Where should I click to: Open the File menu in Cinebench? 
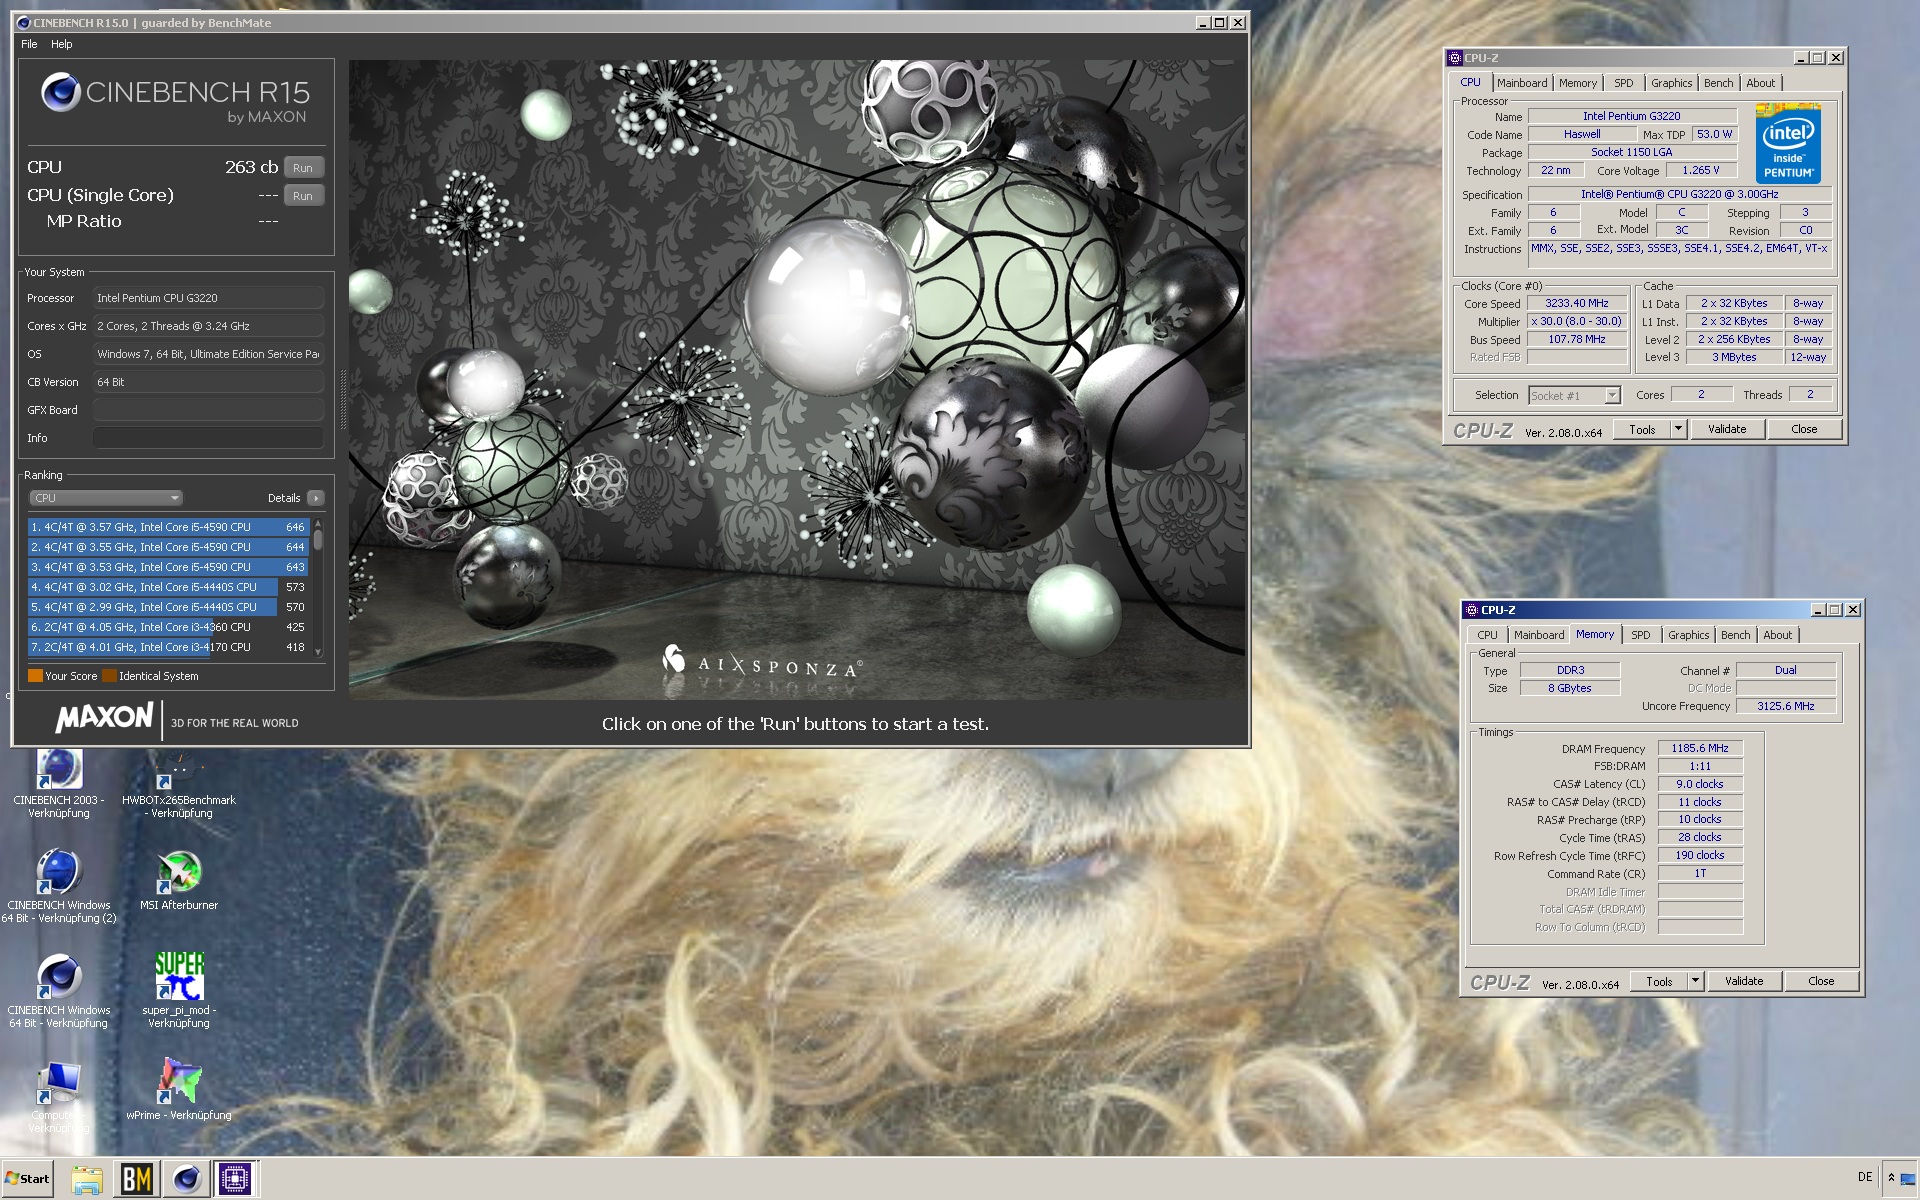[29, 44]
